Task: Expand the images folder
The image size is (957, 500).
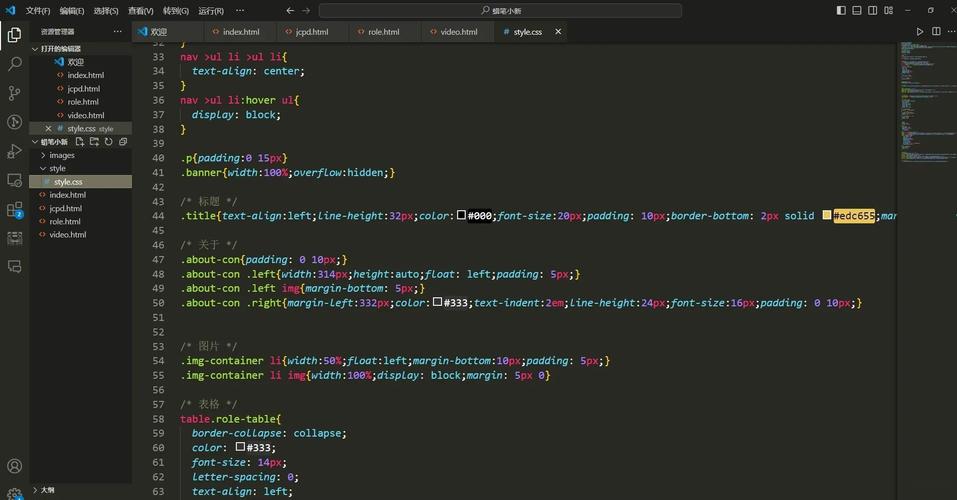Action: [62, 155]
